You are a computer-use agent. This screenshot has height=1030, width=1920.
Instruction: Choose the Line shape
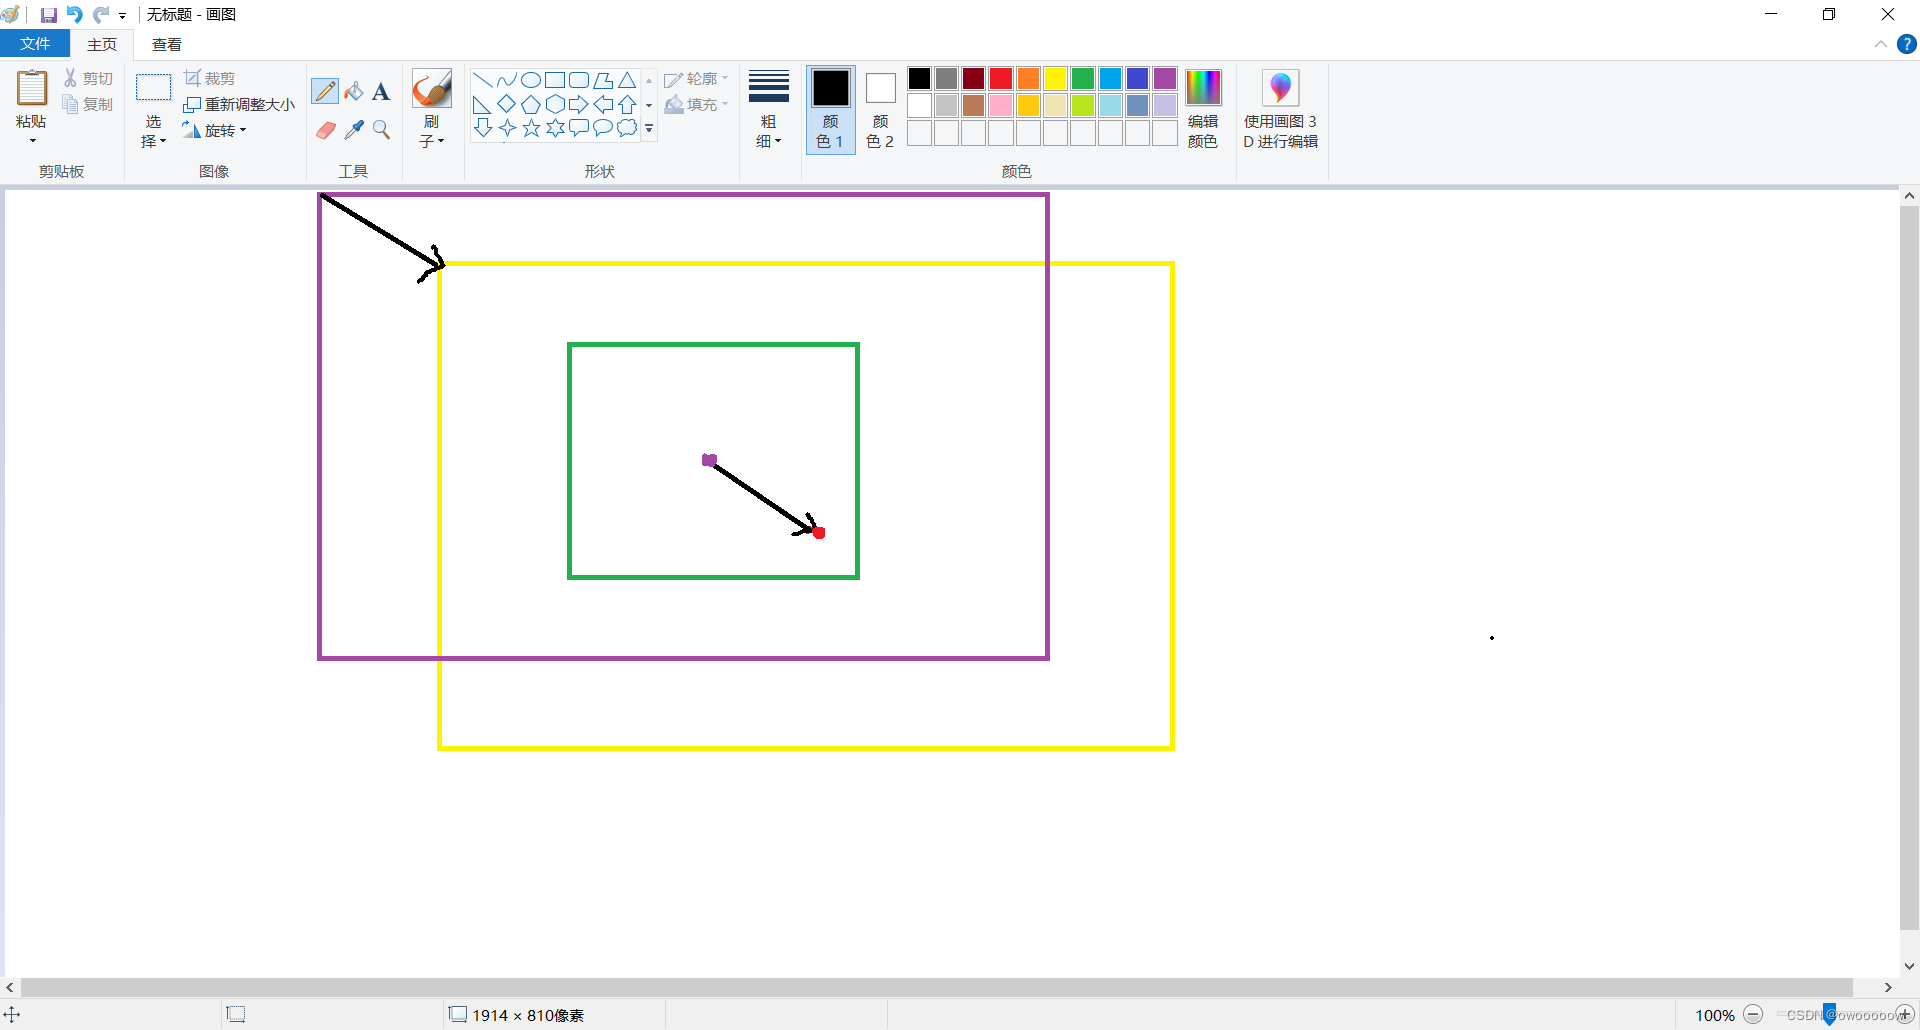click(x=482, y=80)
